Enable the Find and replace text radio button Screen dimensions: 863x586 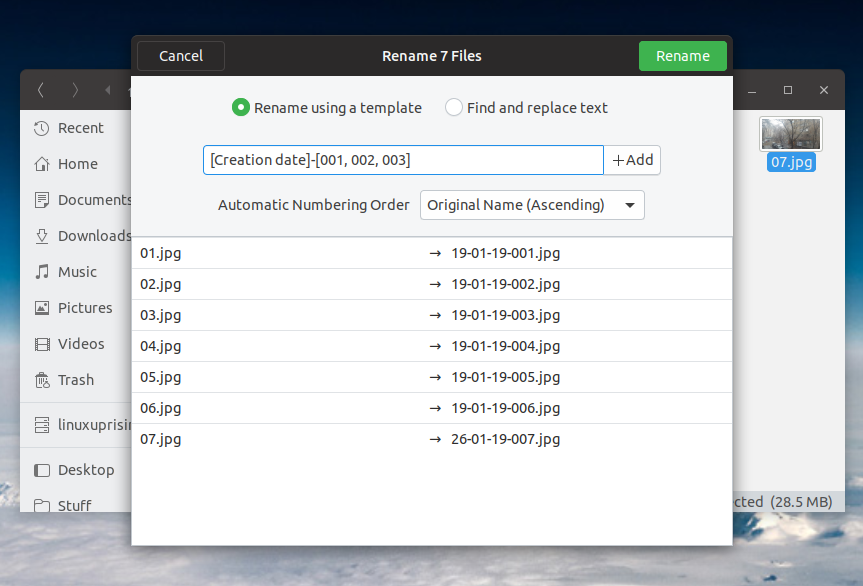[453, 107]
